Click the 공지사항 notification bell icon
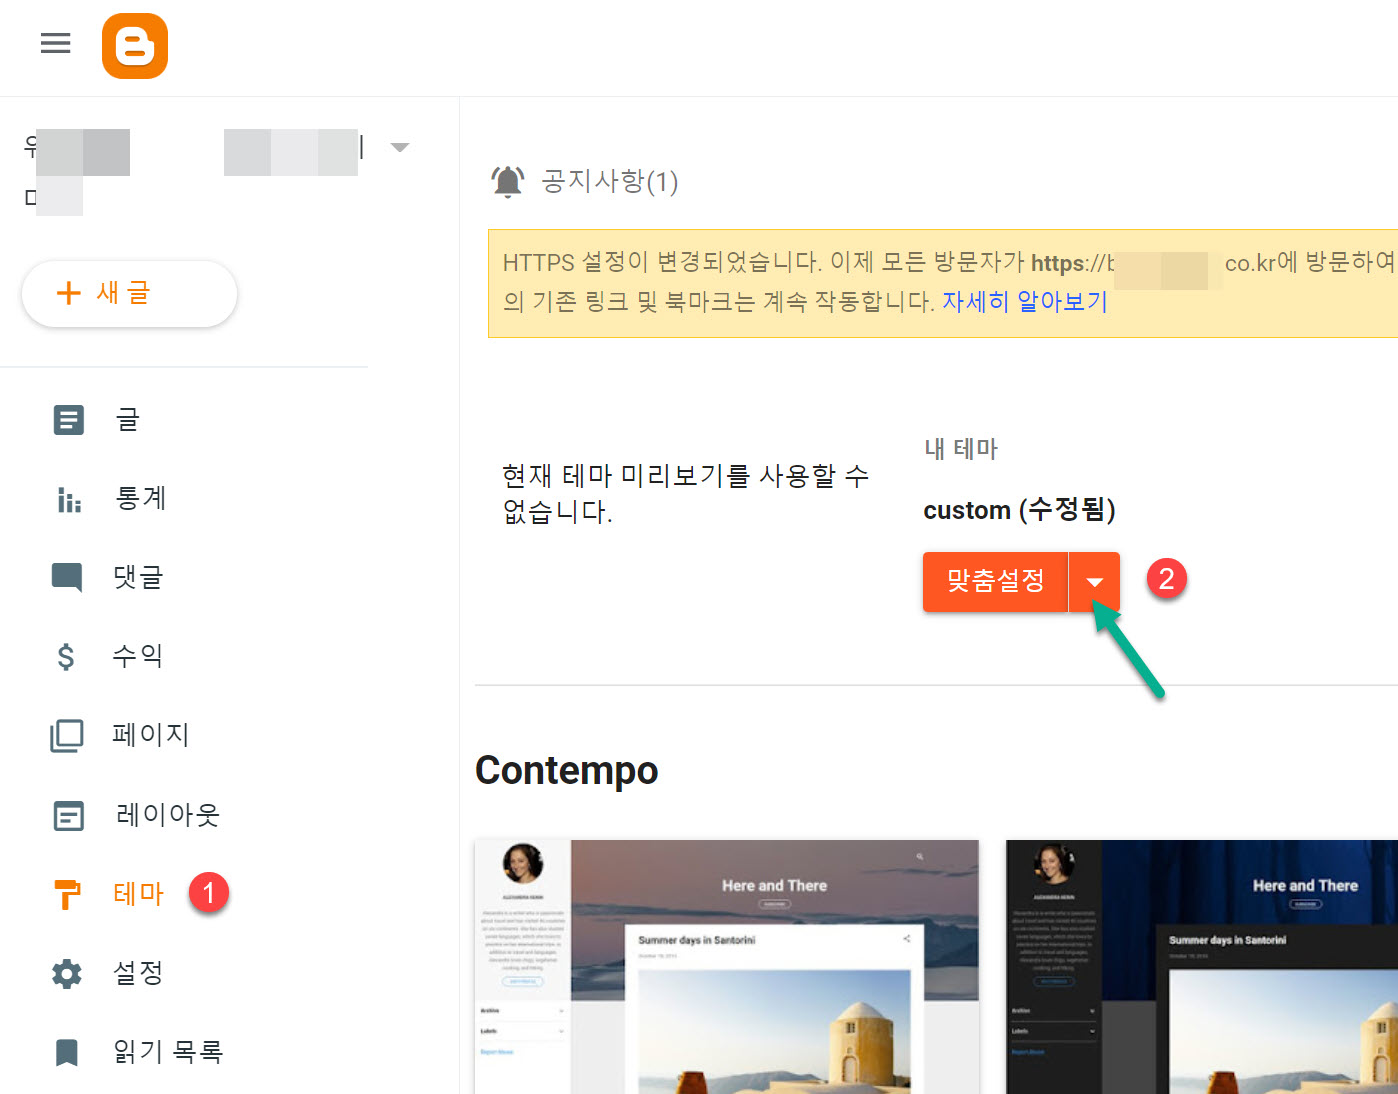 point(507,181)
